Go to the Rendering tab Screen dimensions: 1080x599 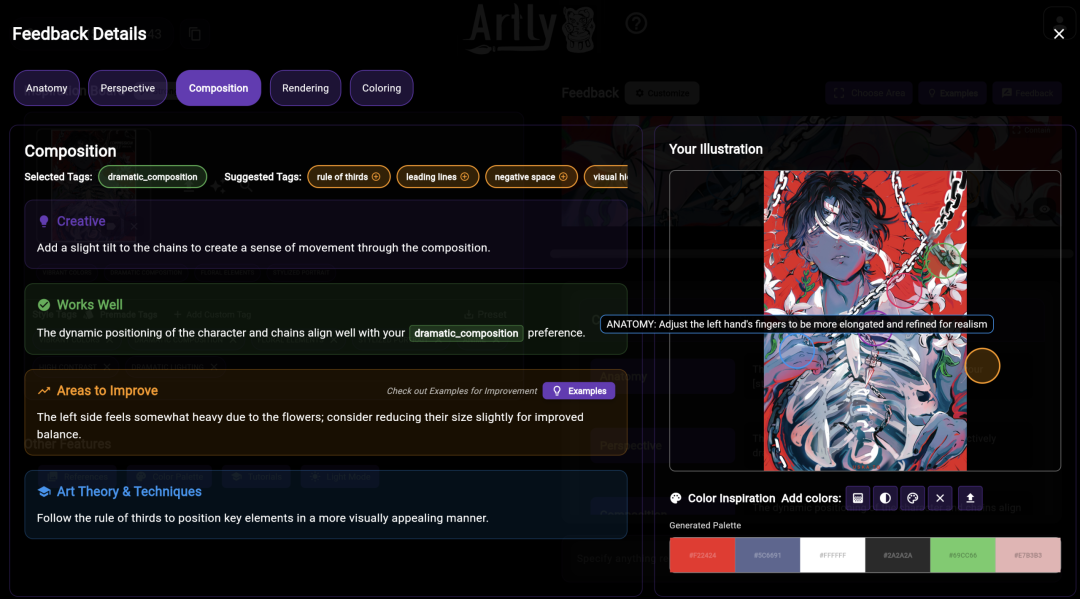coord(305,88)
